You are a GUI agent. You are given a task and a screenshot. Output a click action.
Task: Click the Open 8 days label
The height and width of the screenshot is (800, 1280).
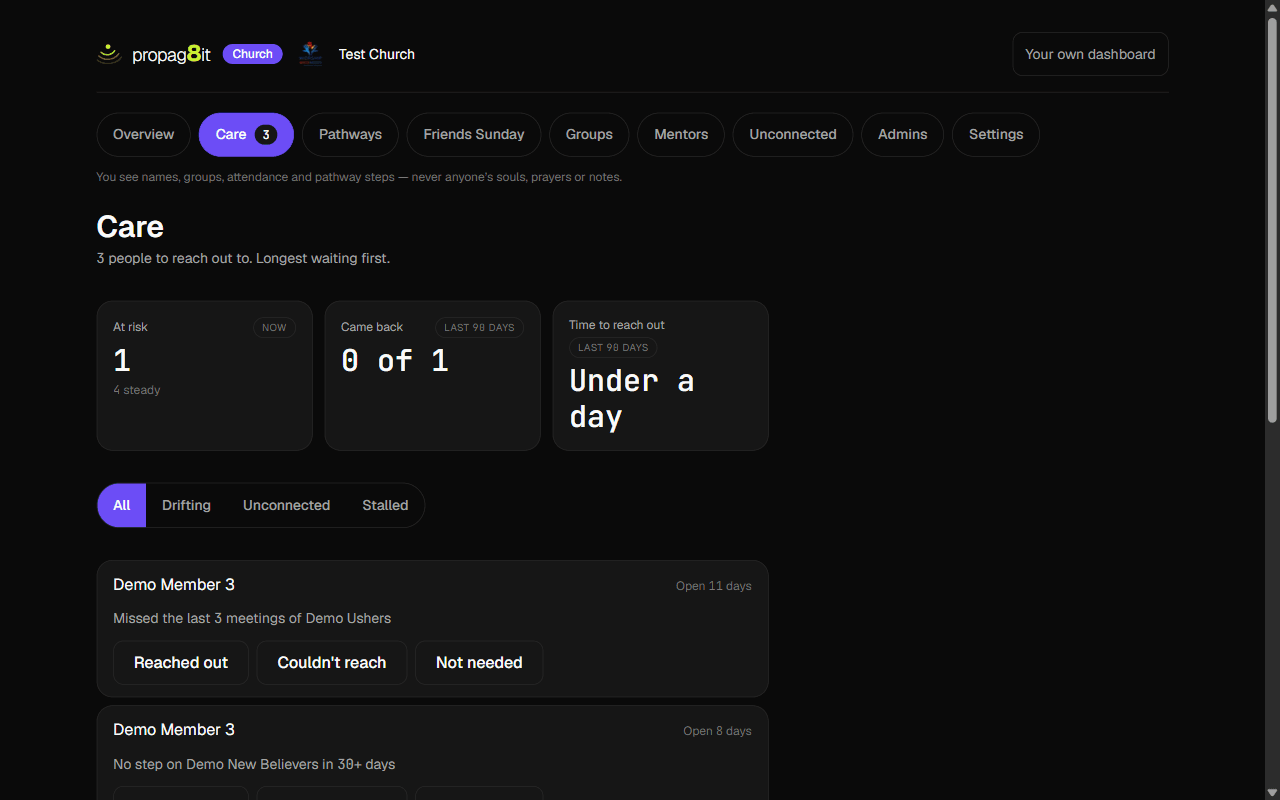click(718, 731)
